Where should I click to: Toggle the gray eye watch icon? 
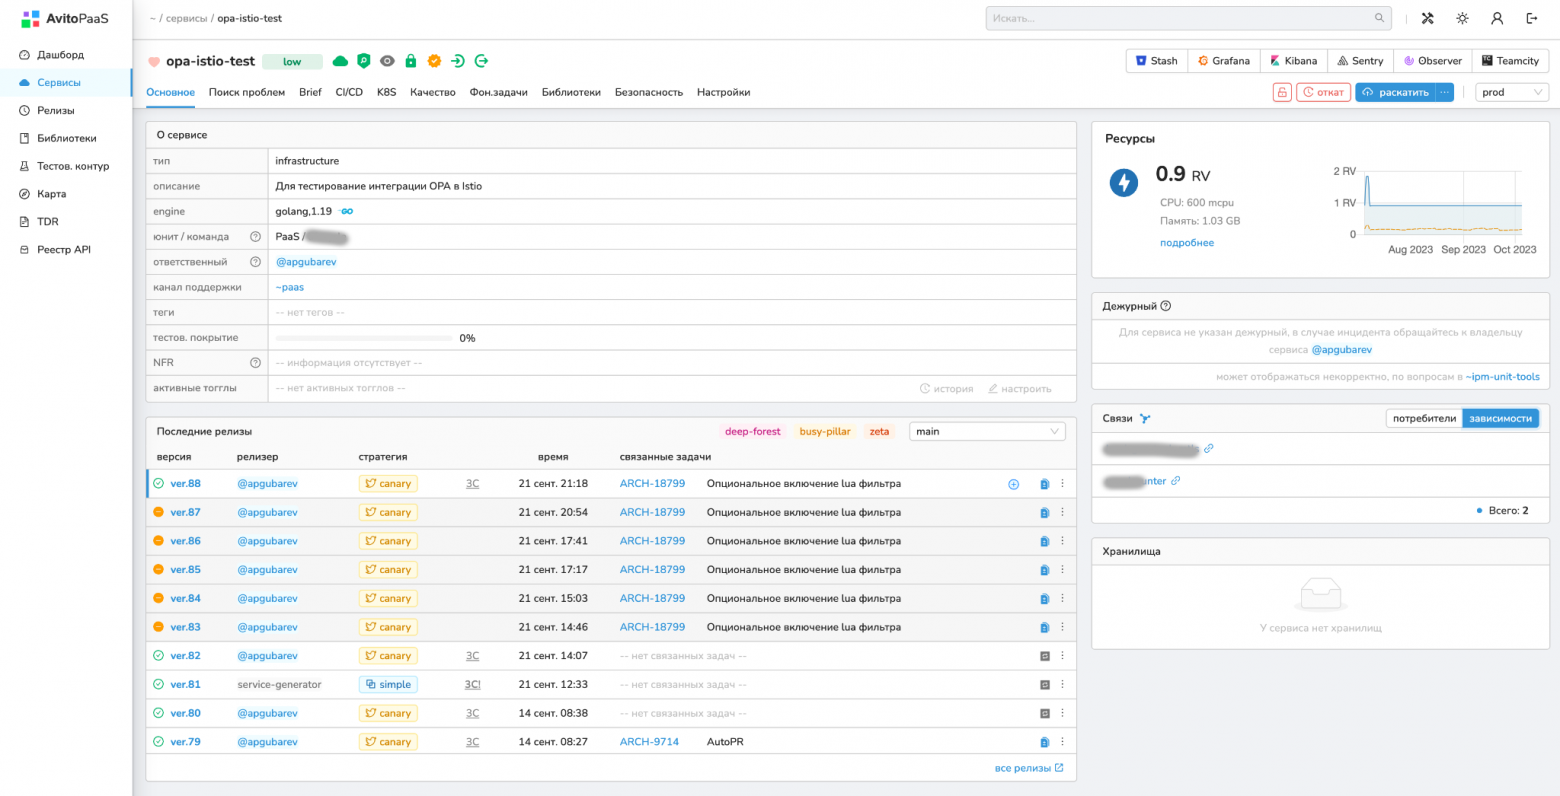387,61
